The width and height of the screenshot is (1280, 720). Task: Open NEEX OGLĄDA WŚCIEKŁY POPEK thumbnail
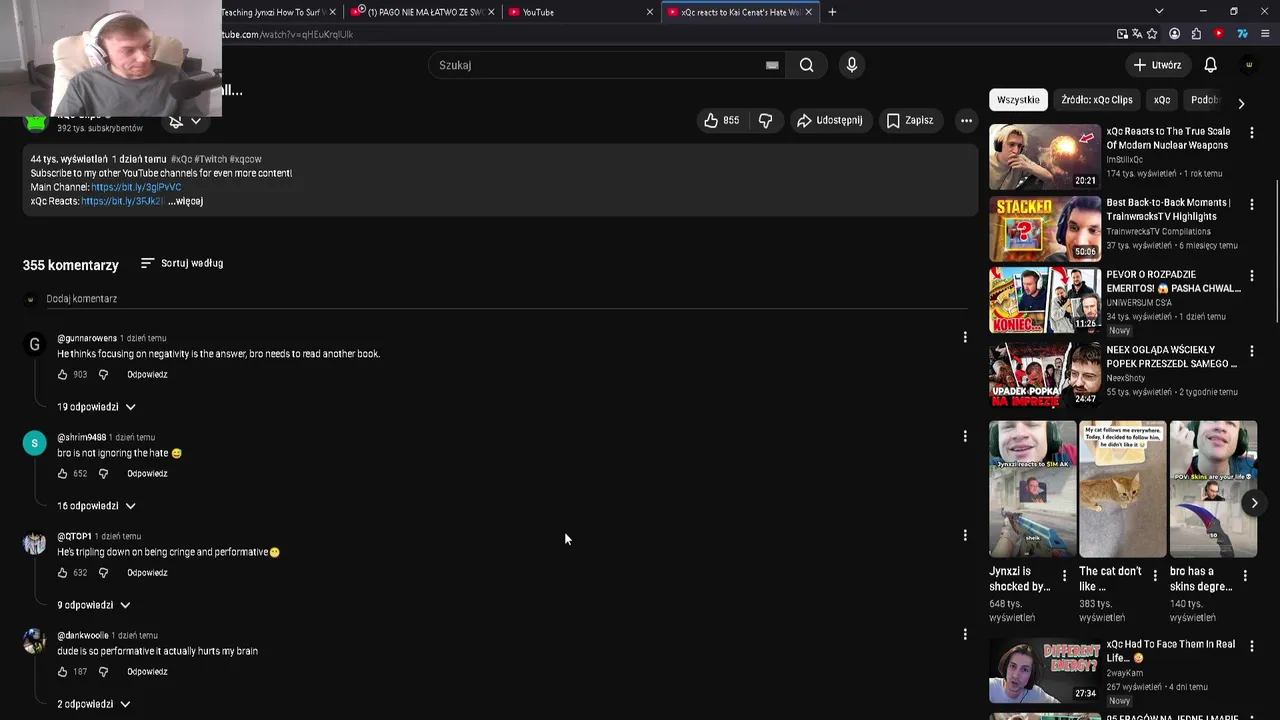[1045, 376]
